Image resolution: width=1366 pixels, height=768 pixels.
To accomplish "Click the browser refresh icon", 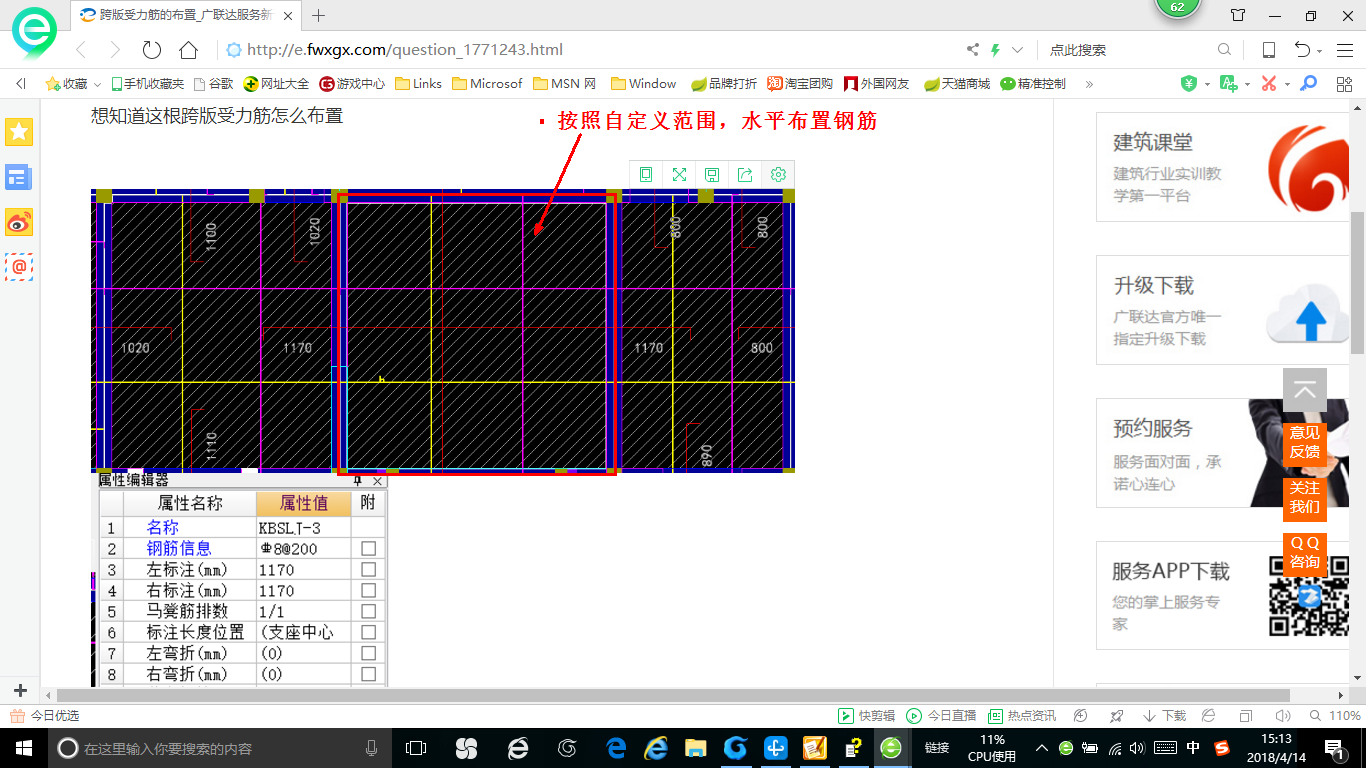I will (152, 50).
